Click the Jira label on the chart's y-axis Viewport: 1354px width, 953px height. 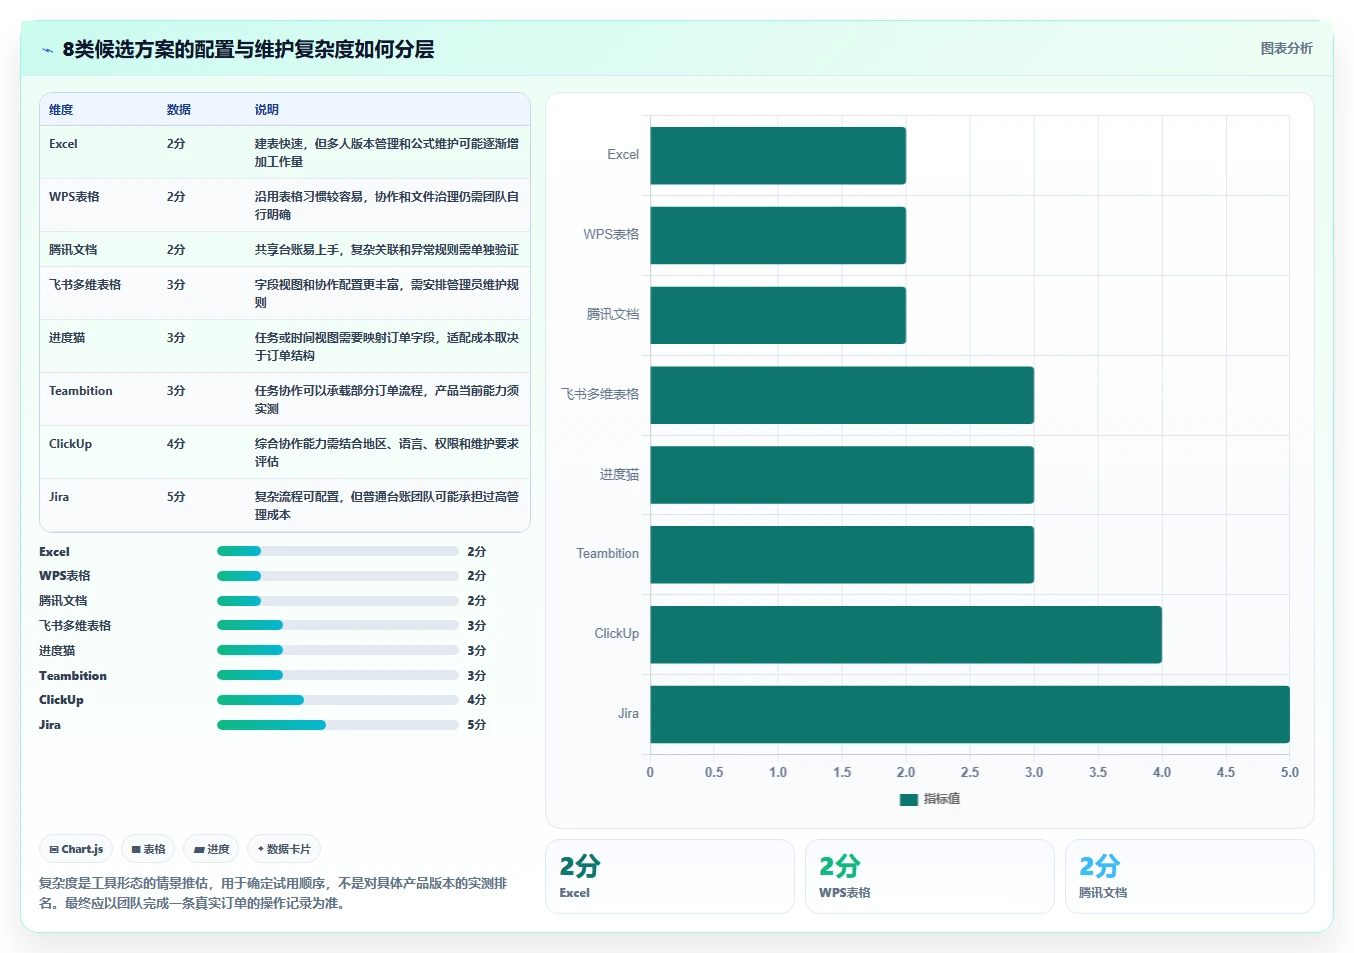(628, 714)
